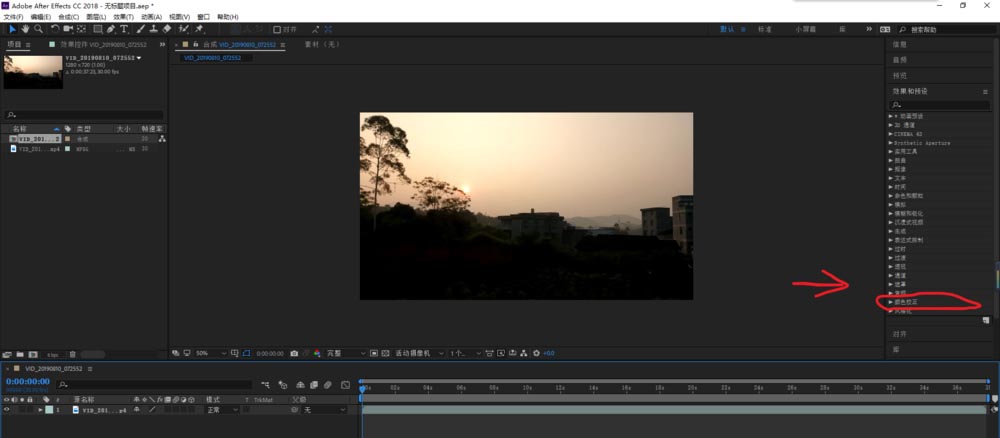Select the Hand tool in toolbar
Screen dimensions: 1000x438
pos(26,29)
